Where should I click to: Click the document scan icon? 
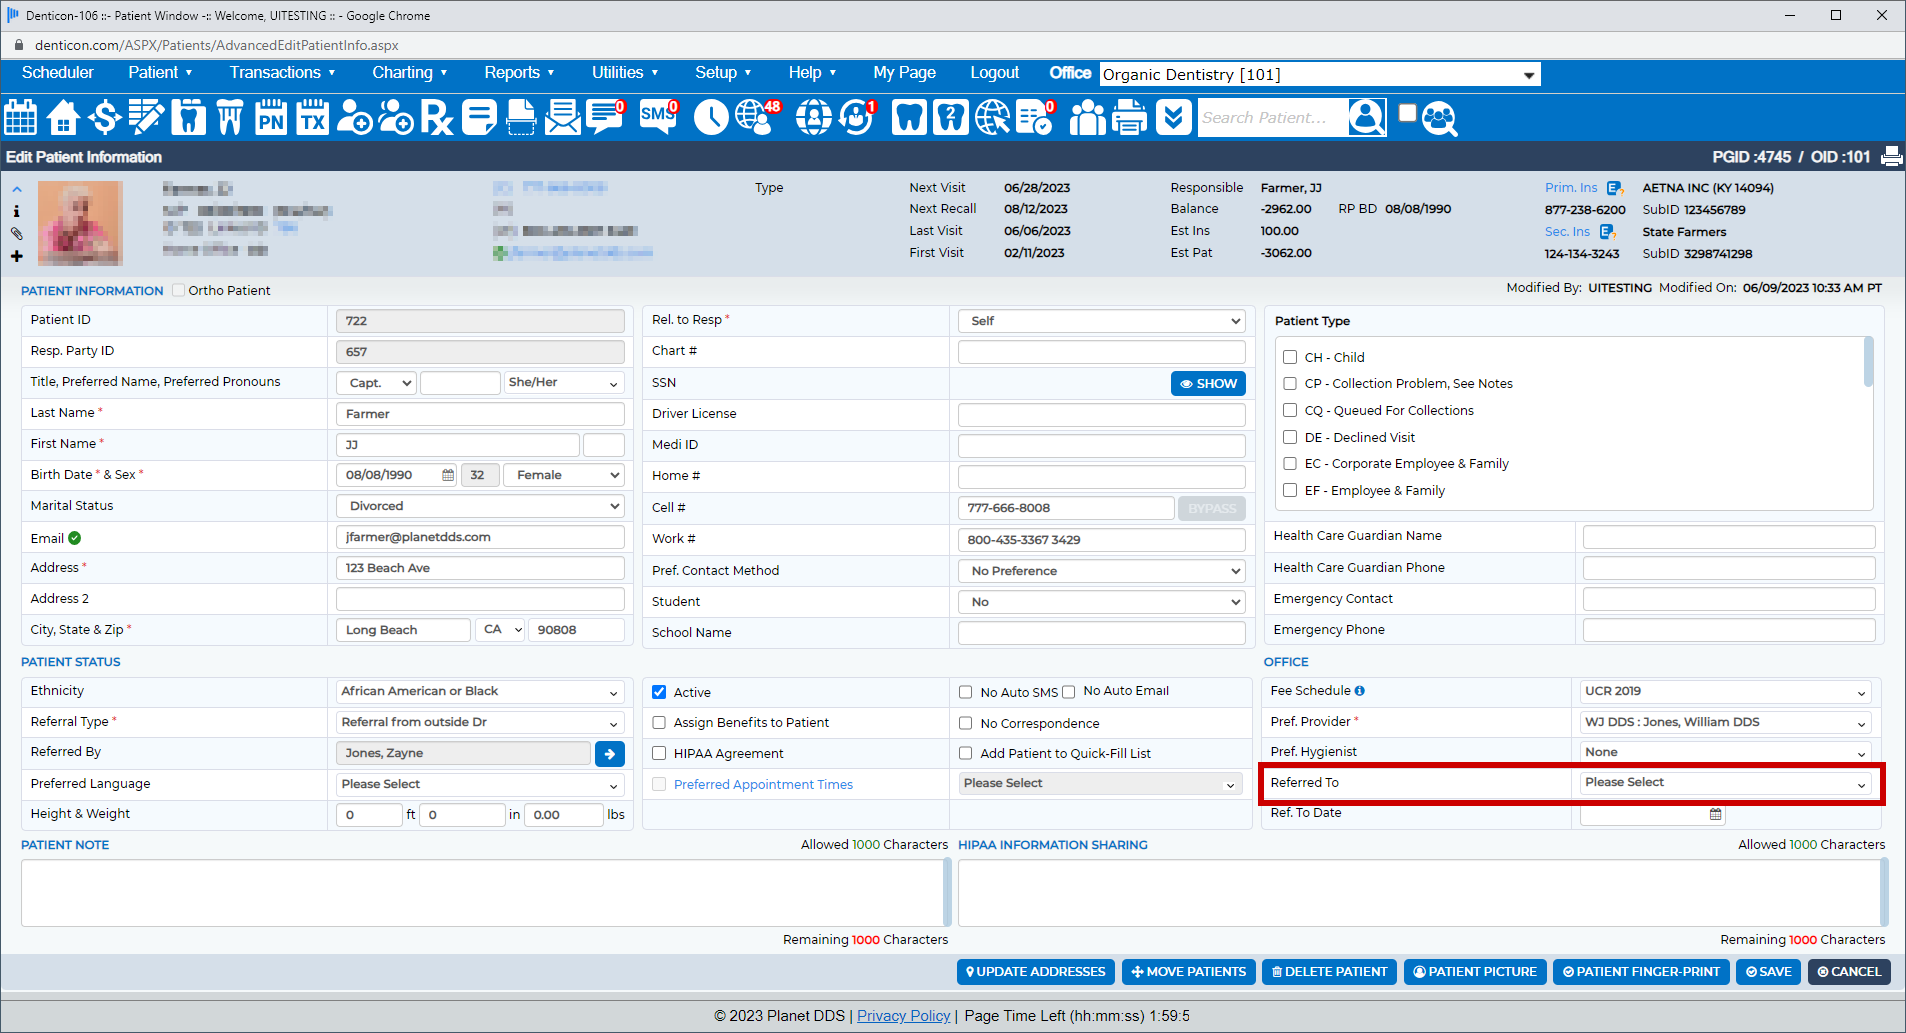521,117
